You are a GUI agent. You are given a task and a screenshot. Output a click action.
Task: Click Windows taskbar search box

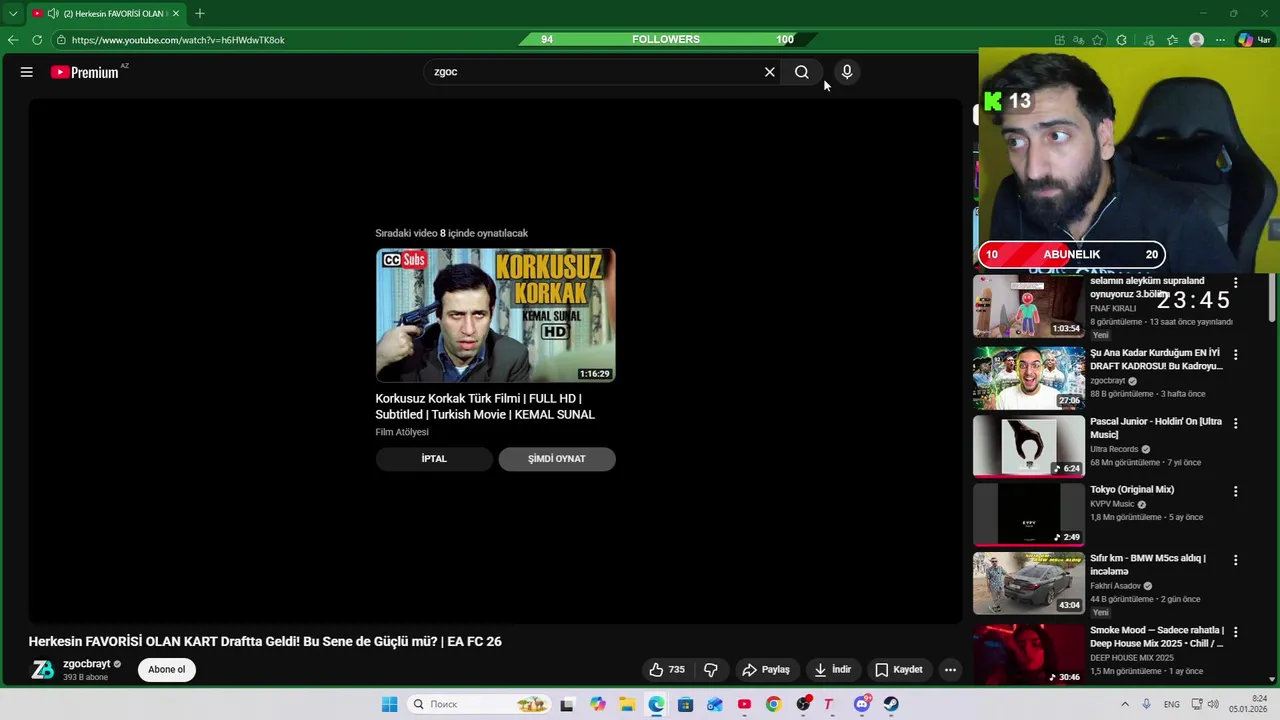[x=477, y=704]
